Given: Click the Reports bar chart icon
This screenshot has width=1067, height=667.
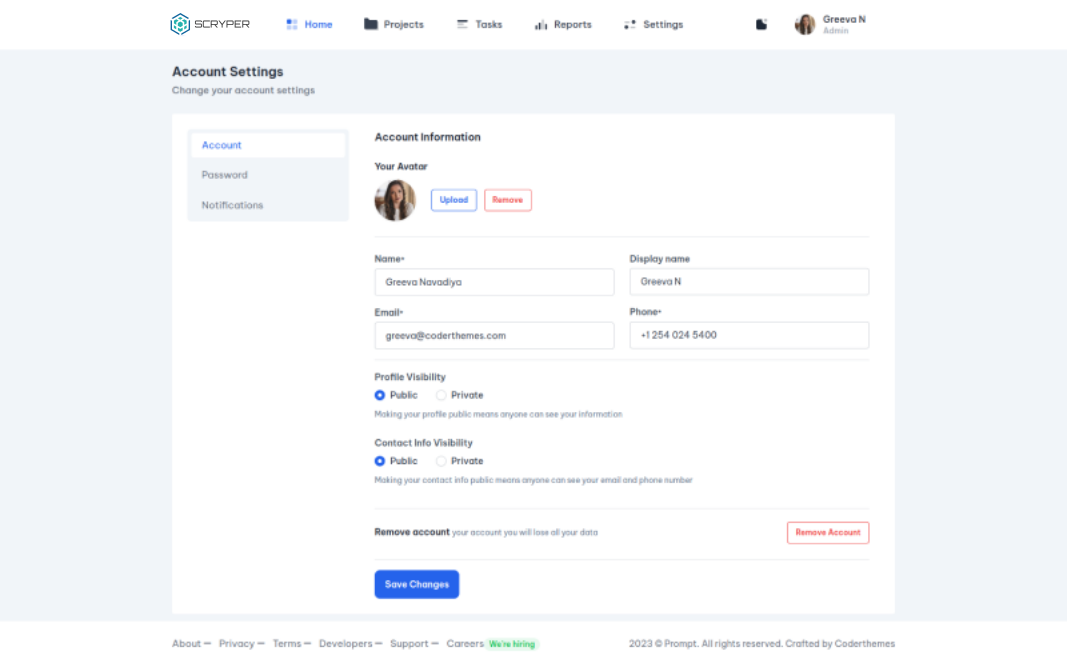Looking at the screenshot, I should [x=541, y=24].
